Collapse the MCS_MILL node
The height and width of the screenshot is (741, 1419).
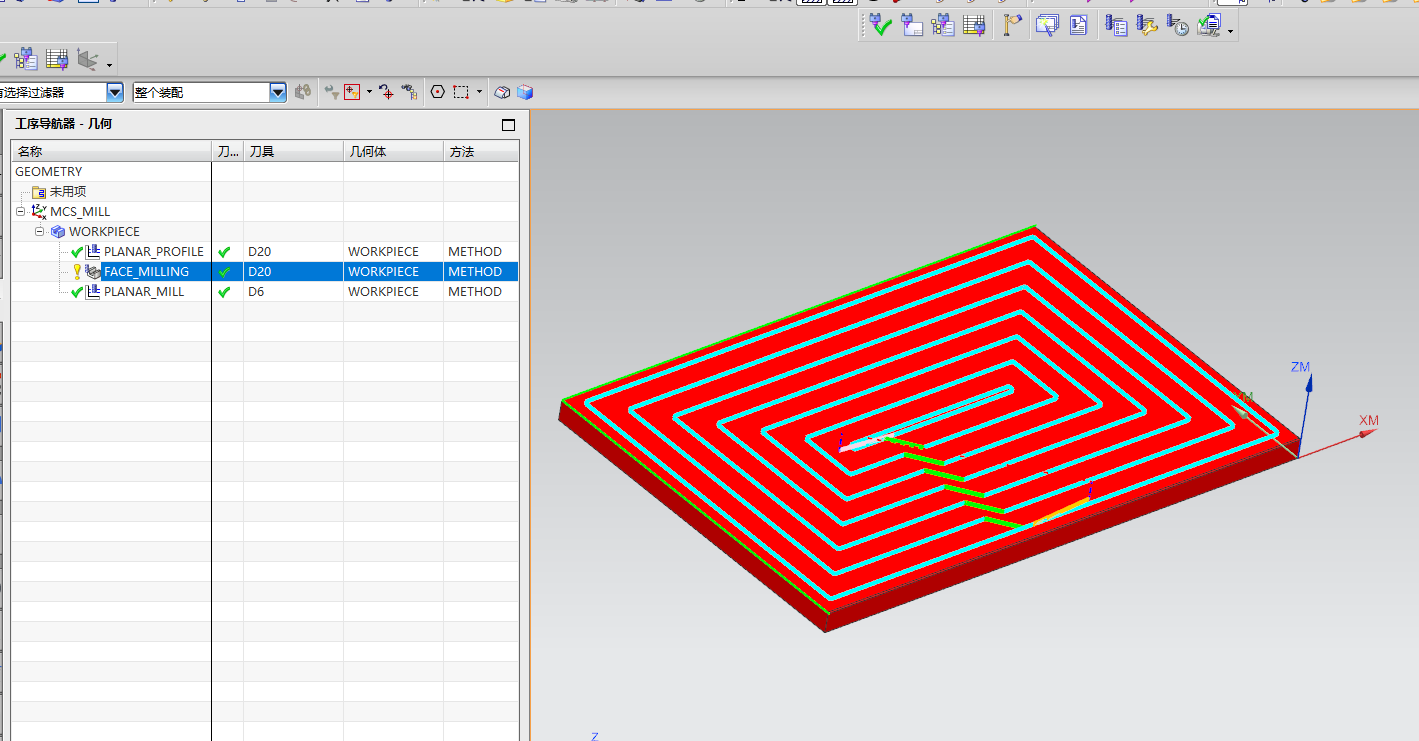(x=20, y=212)
